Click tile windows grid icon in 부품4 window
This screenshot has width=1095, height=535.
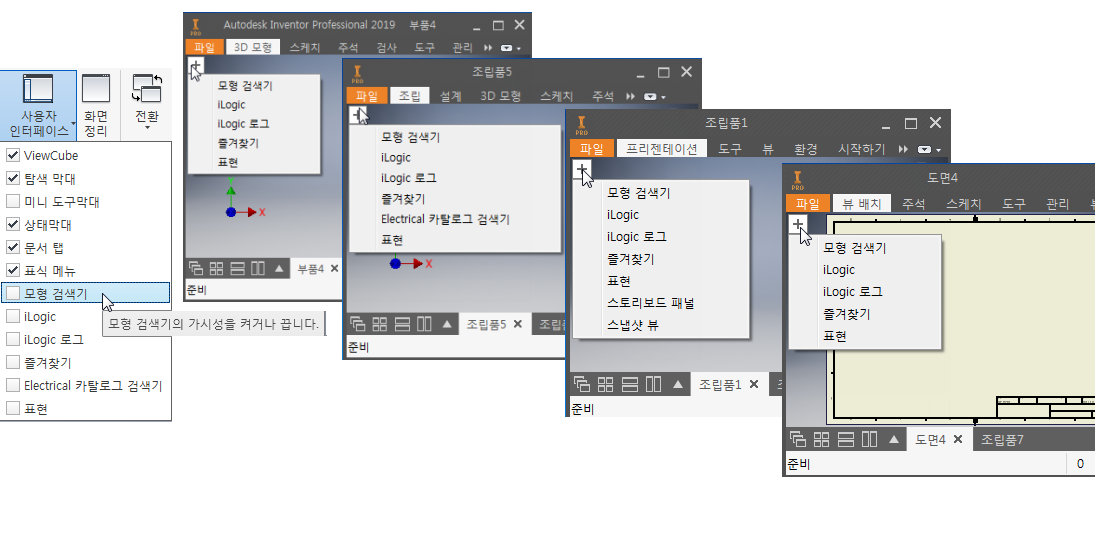pos(216,268)
